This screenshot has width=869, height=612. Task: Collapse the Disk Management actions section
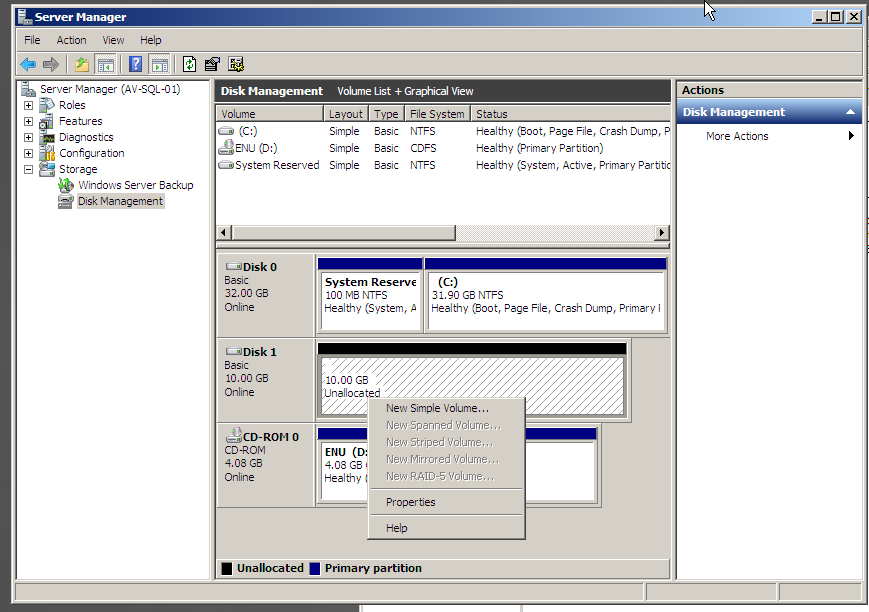850,112
